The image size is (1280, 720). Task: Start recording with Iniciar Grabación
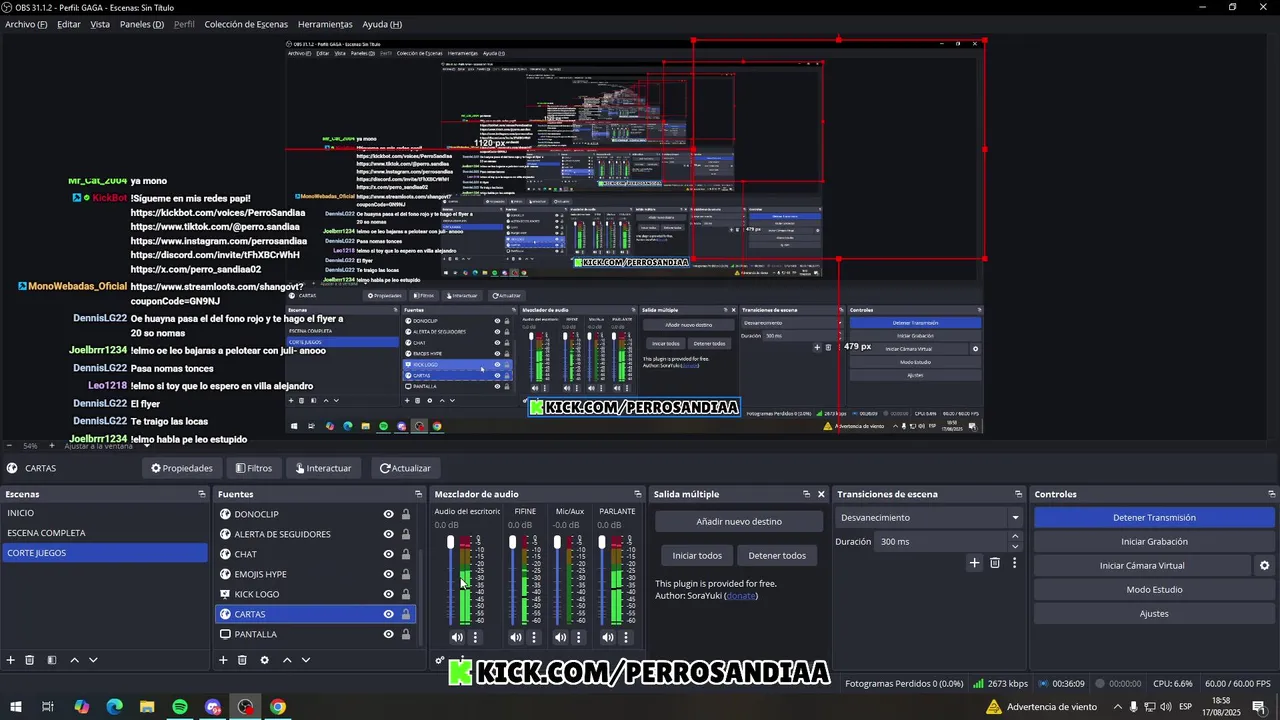tap(1154, 542)
